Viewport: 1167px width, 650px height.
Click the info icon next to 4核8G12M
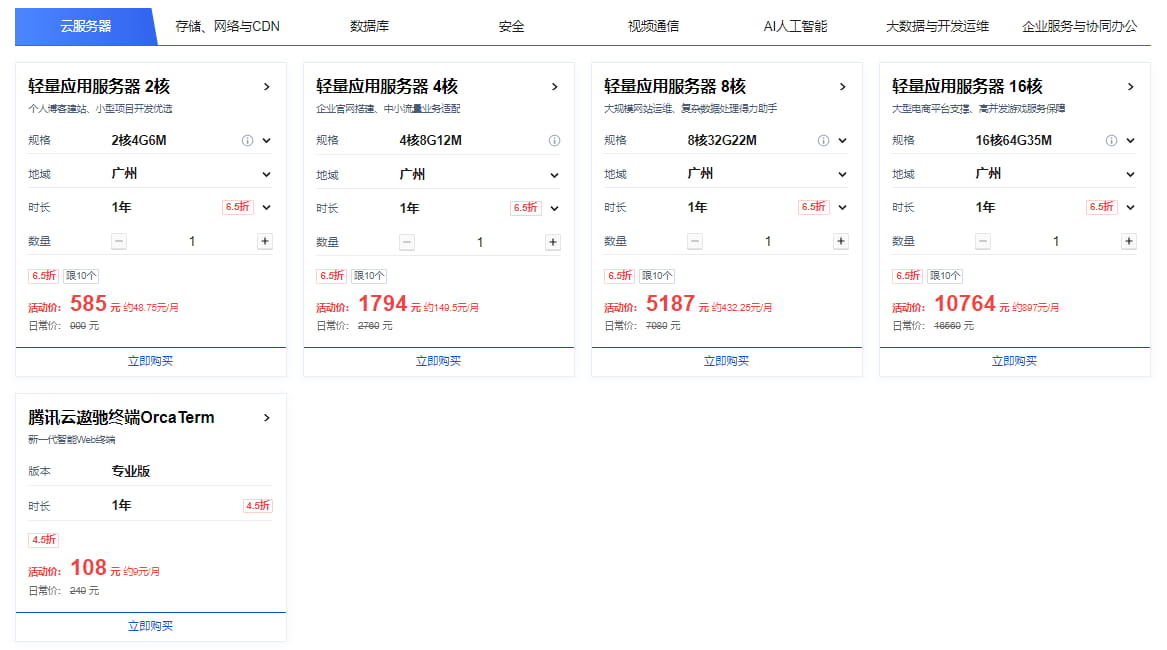[x=555, y=139]
